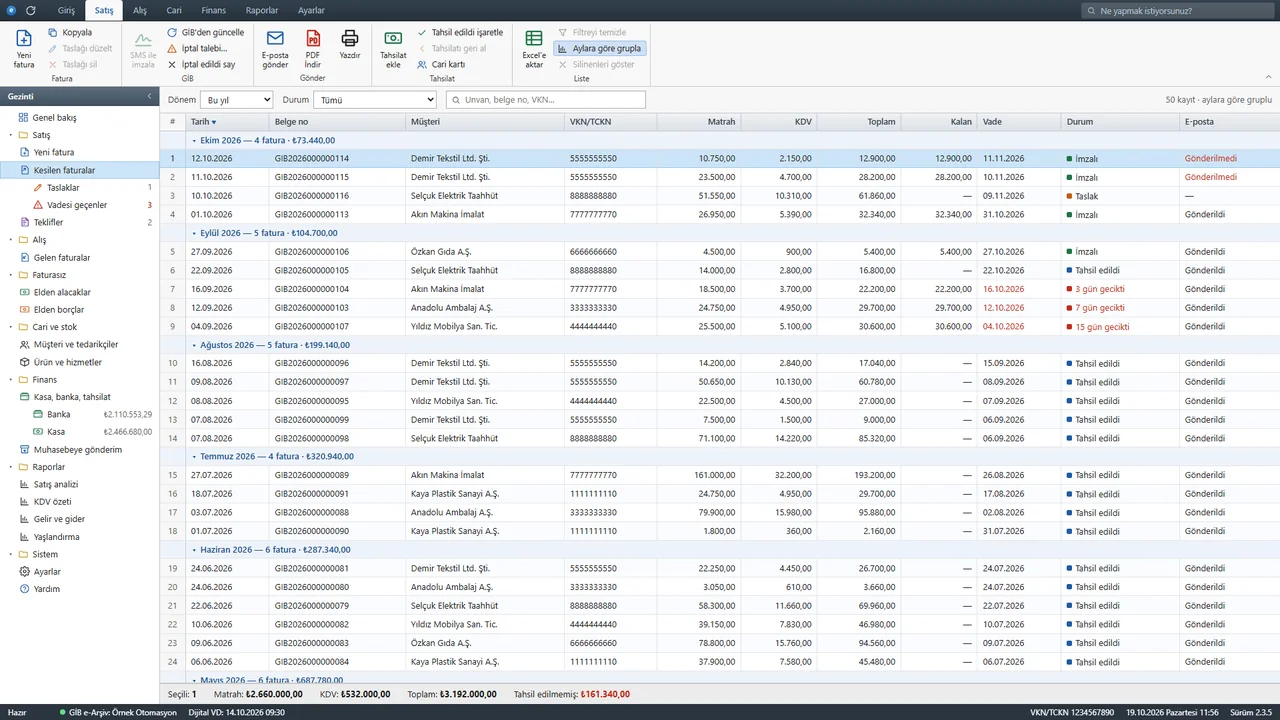1280x720 pixels.
Task: Open the Dönem dropdown showing Bu yıl
Action: [x=236, y=100]
